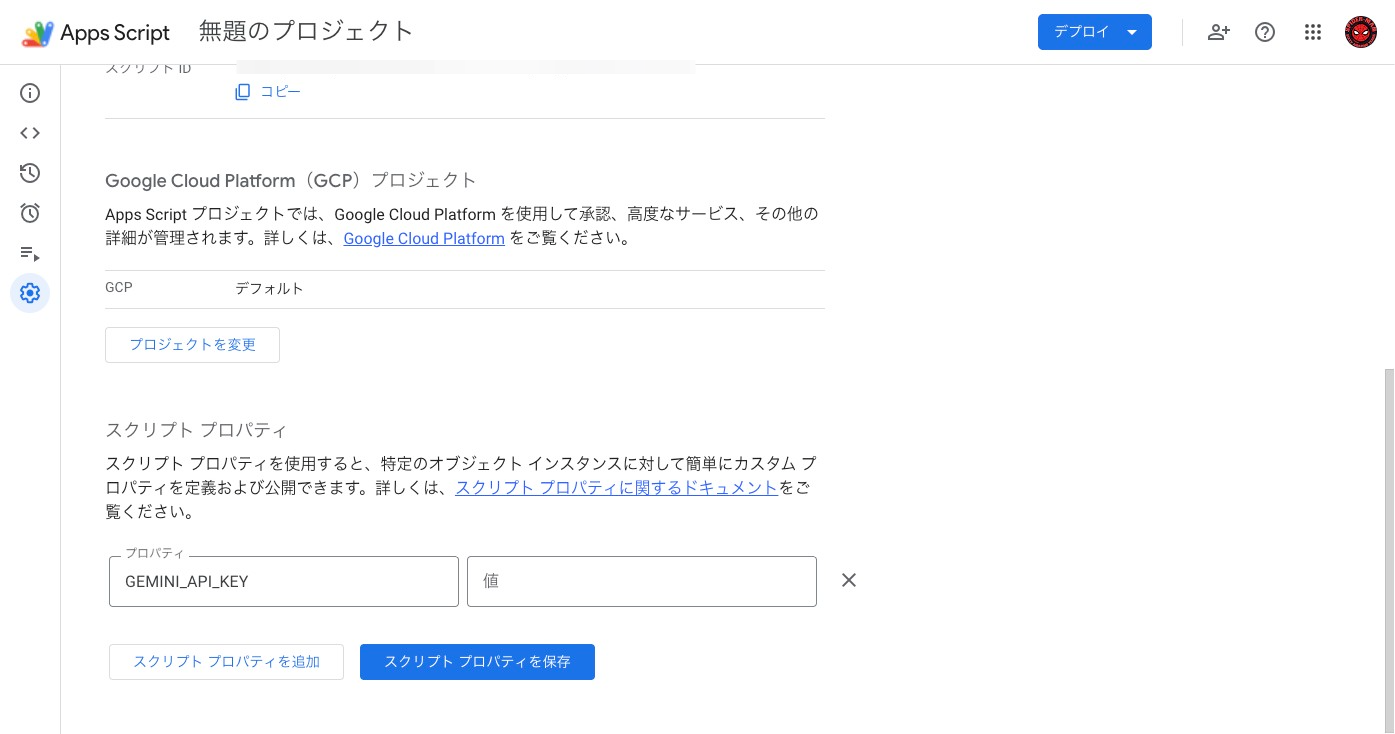1395x734 pixels.
Task: Copy the script ID with コピー icon
Action: click(268, 92)
